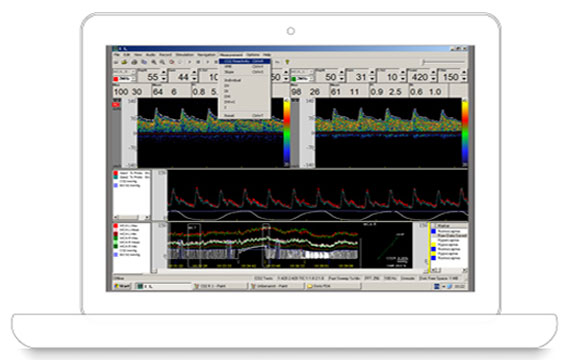Click the Windows Start button

point(122,286)
